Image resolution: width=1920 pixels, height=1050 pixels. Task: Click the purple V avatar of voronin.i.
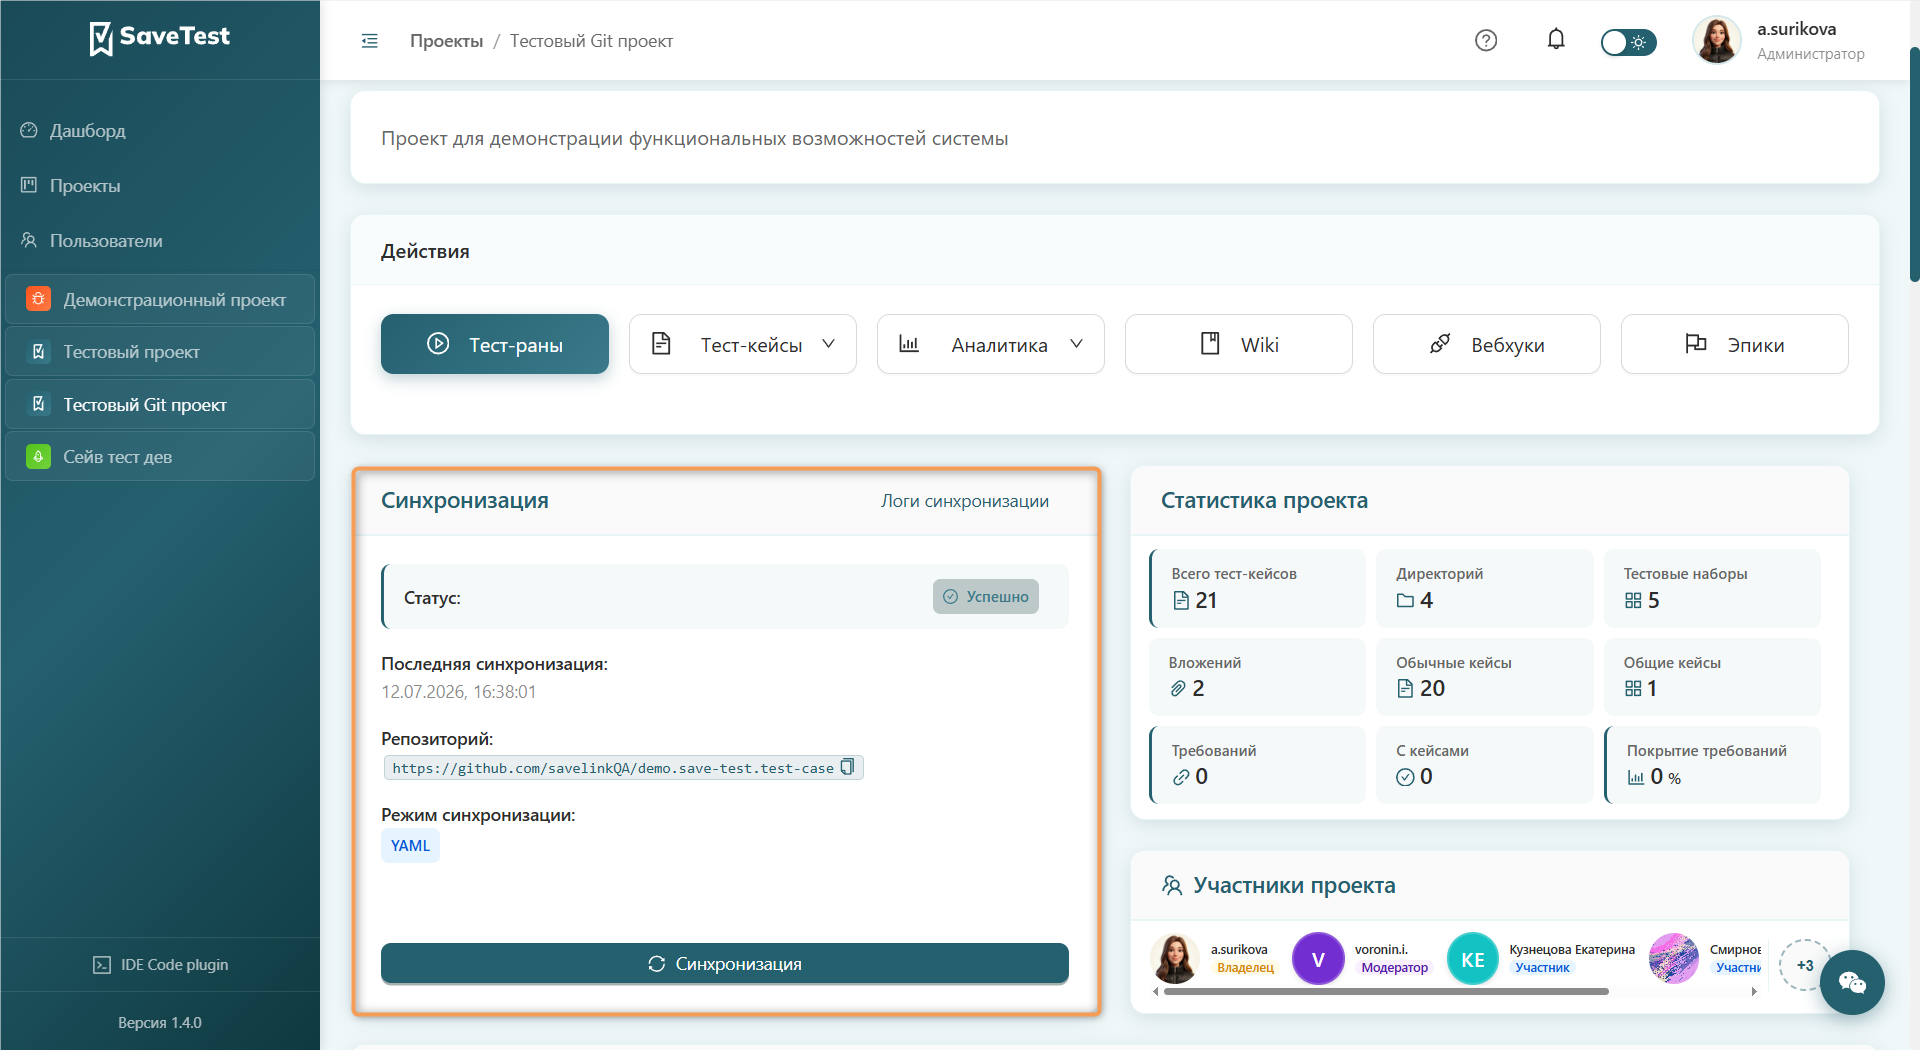click(1318, 959)
